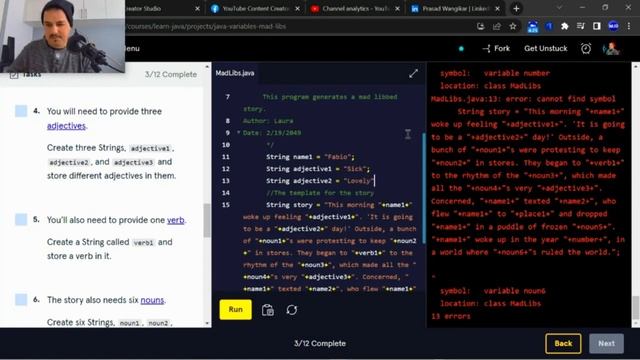Reset the workspace with refresh icon
This screenshot has height=360, width=640.
(292, 310)
